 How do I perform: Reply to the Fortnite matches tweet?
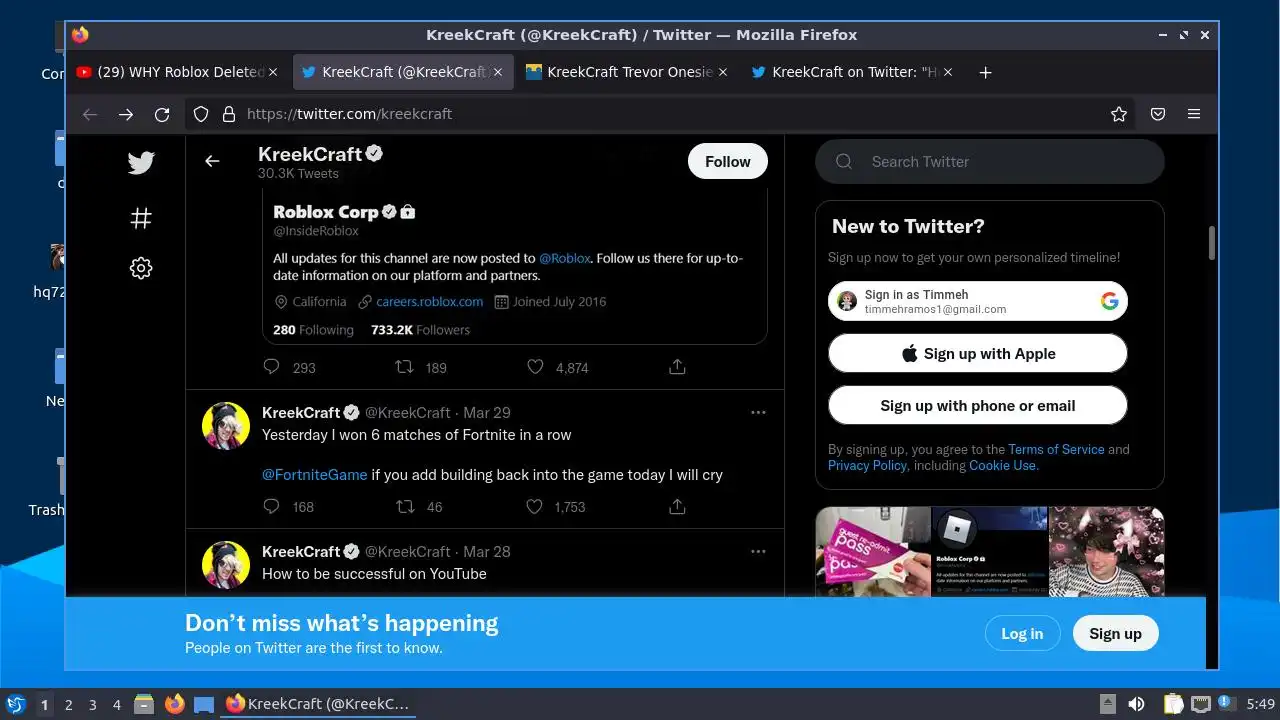click(x=271, y=506)
